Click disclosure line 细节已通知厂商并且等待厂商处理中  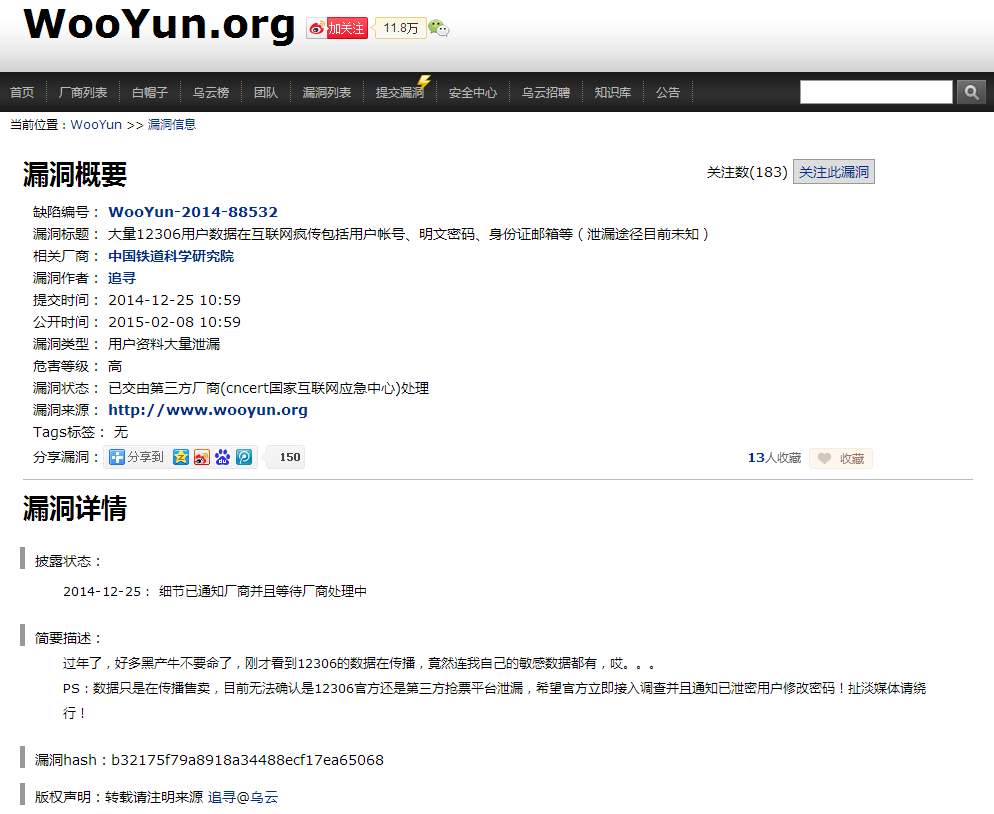click(x=262, y=591)
